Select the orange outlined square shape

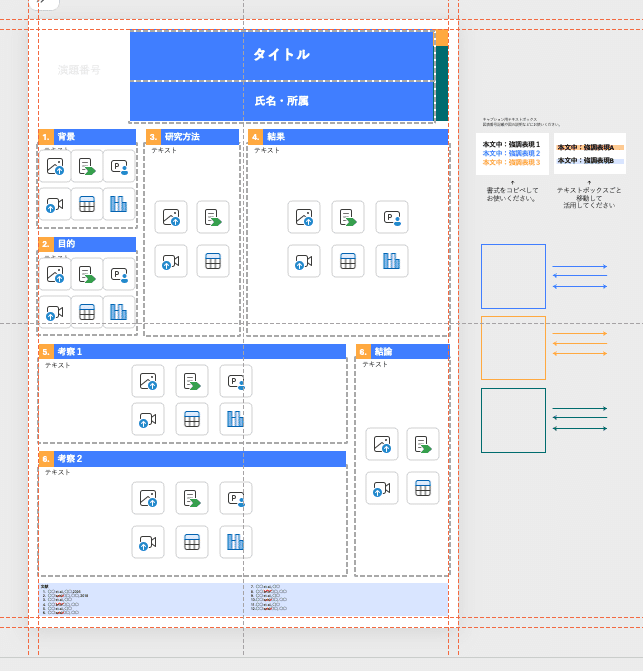pyautogui.click(x=513, y=348)
